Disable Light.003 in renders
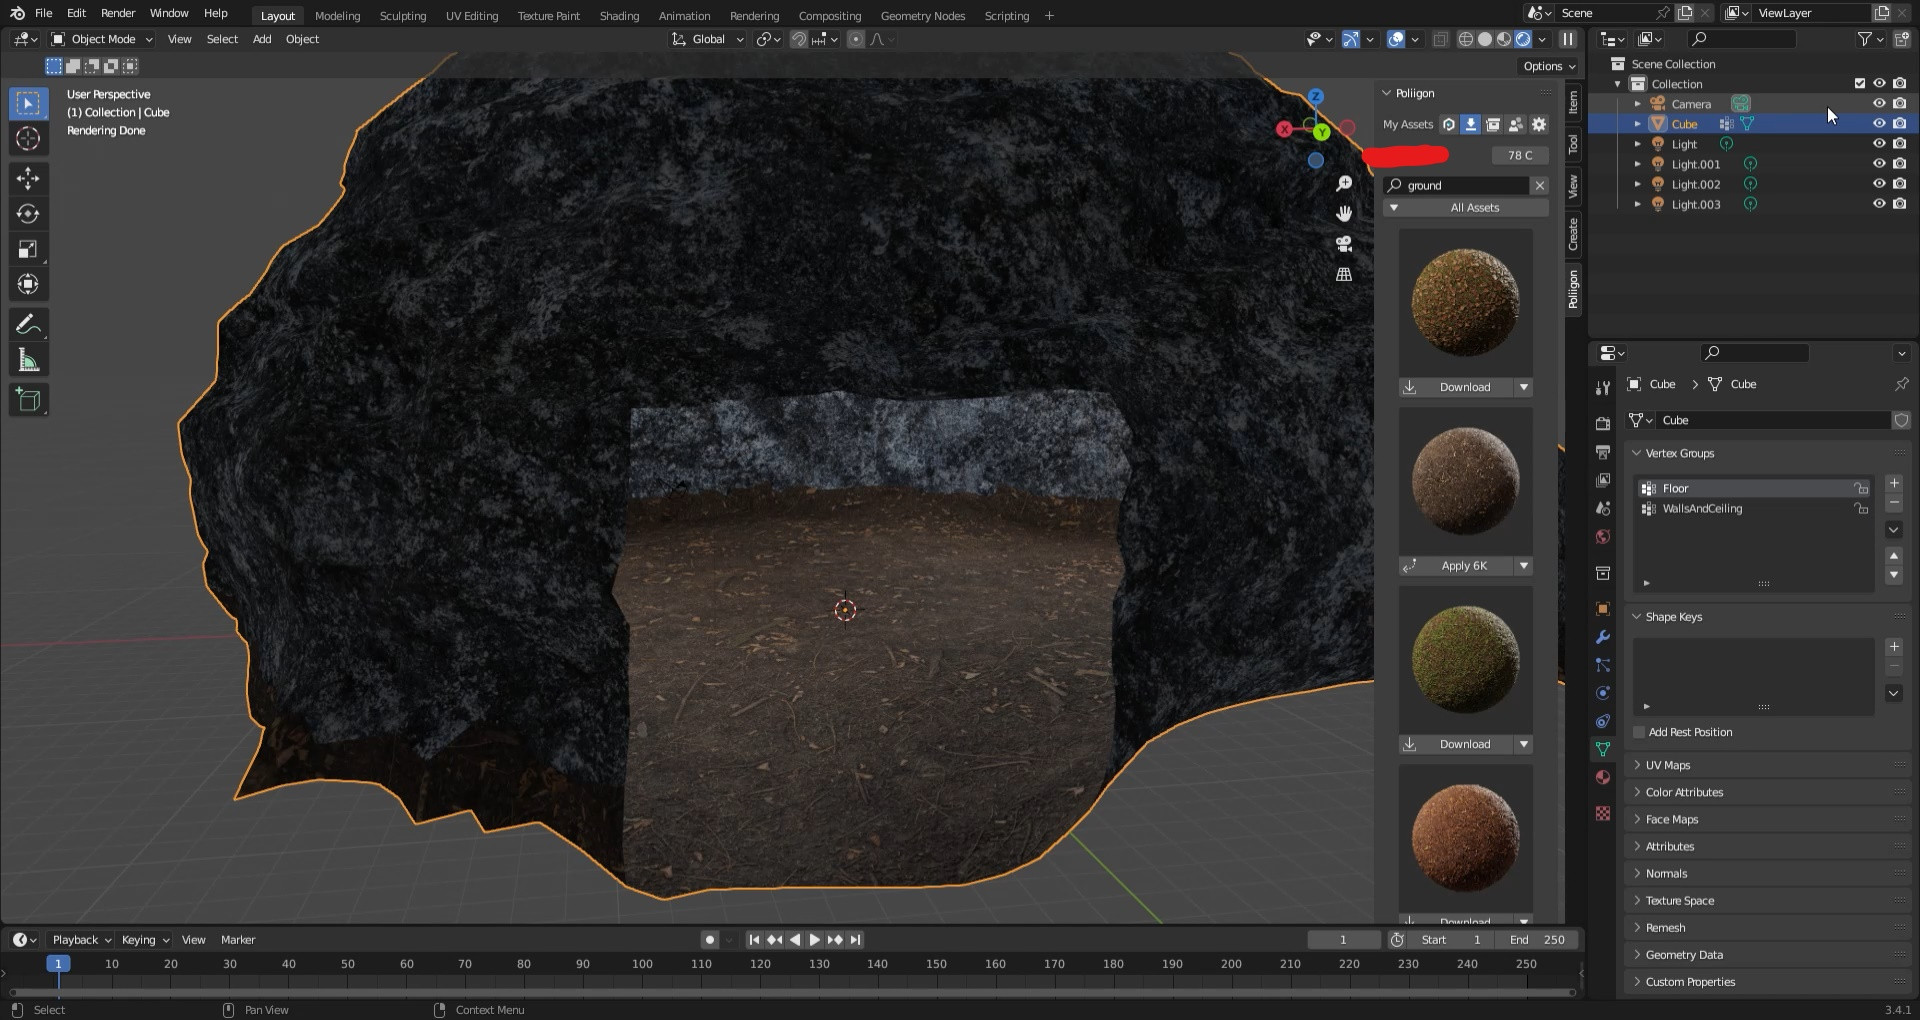Image resolution: width=1920 pixels, height=1020 pixels. point(1900,204)
